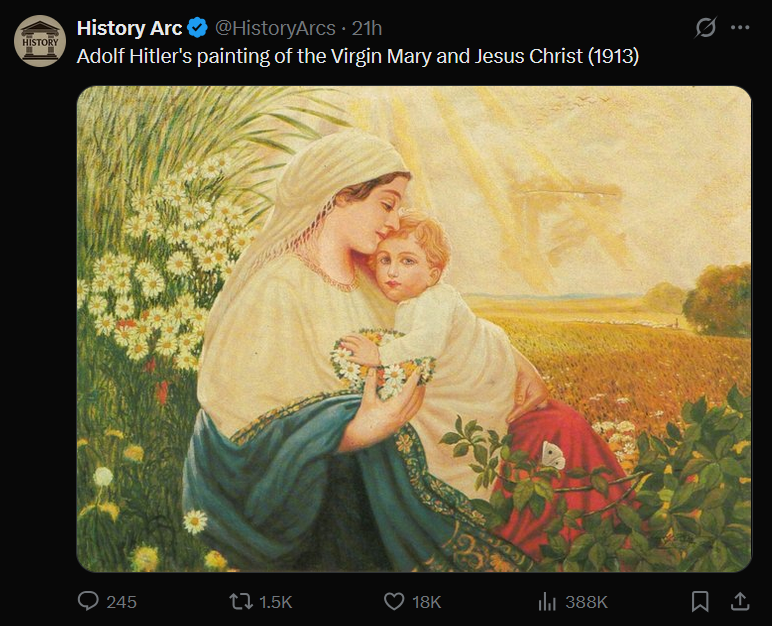Image resolution: width=772 pixels, height=626 pixels.
Task: Share the post via share icon
Action: [740, 601]
